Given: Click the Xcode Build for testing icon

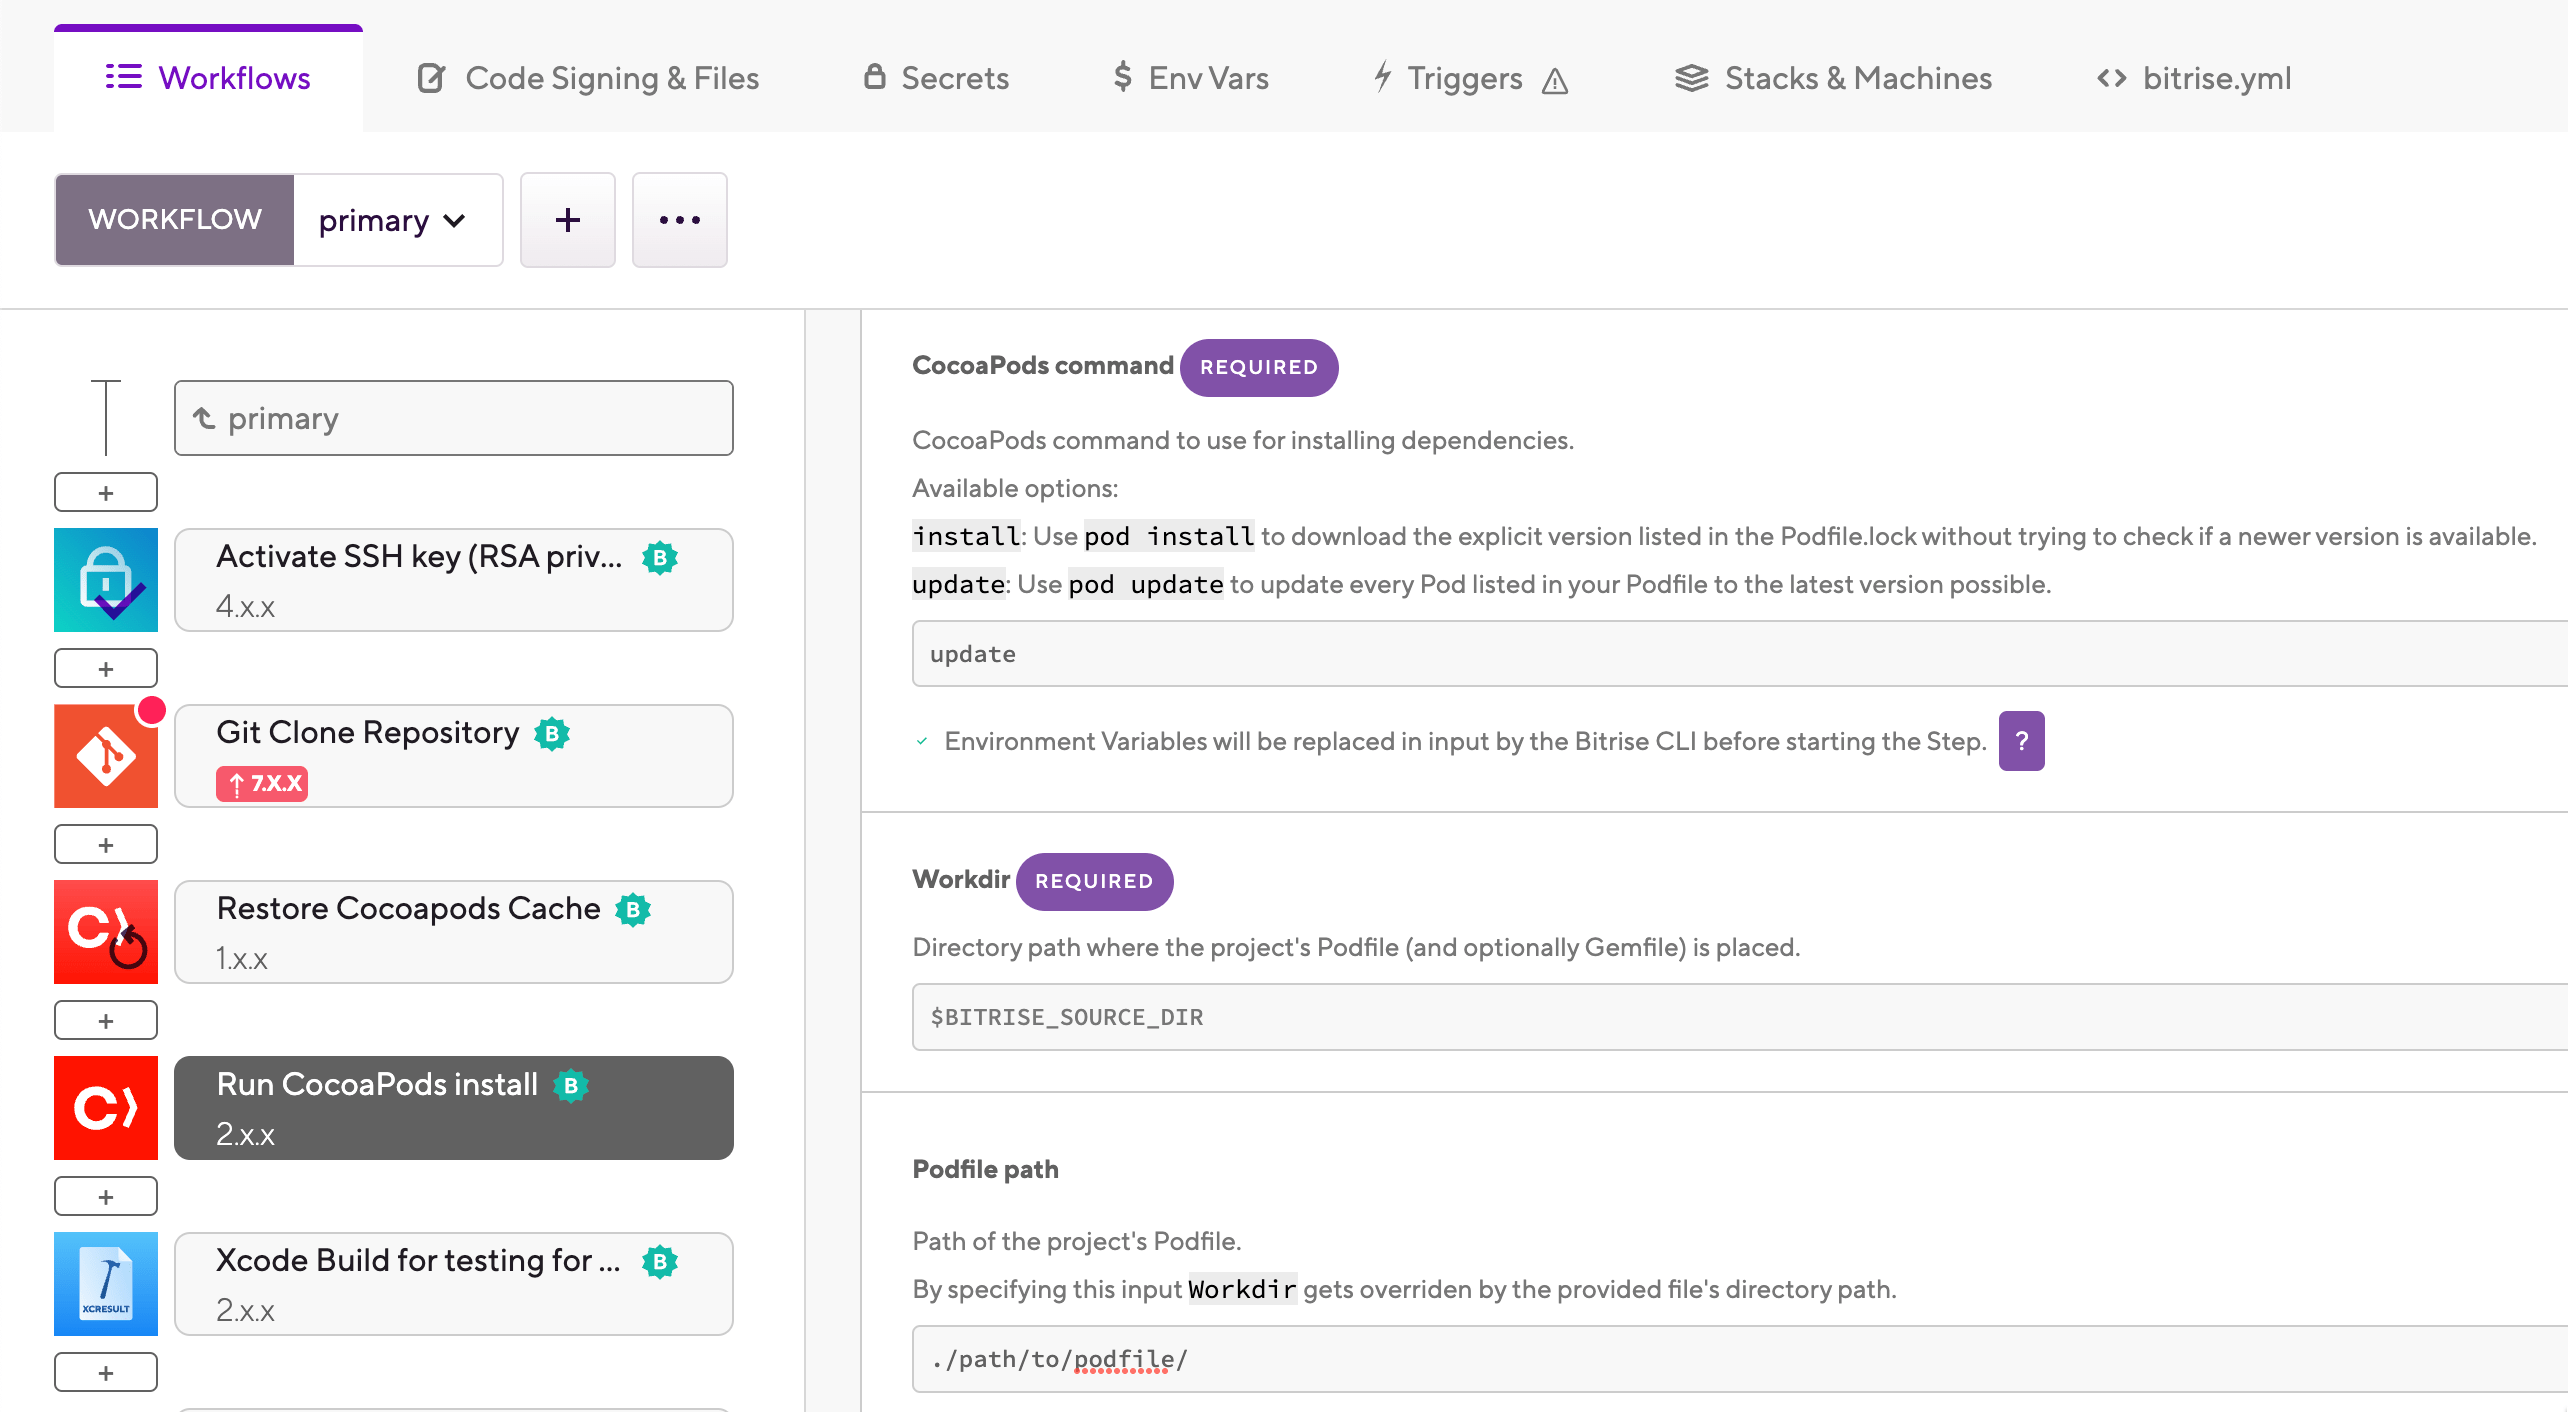Looking at the screenshot, I should 106,1284.
